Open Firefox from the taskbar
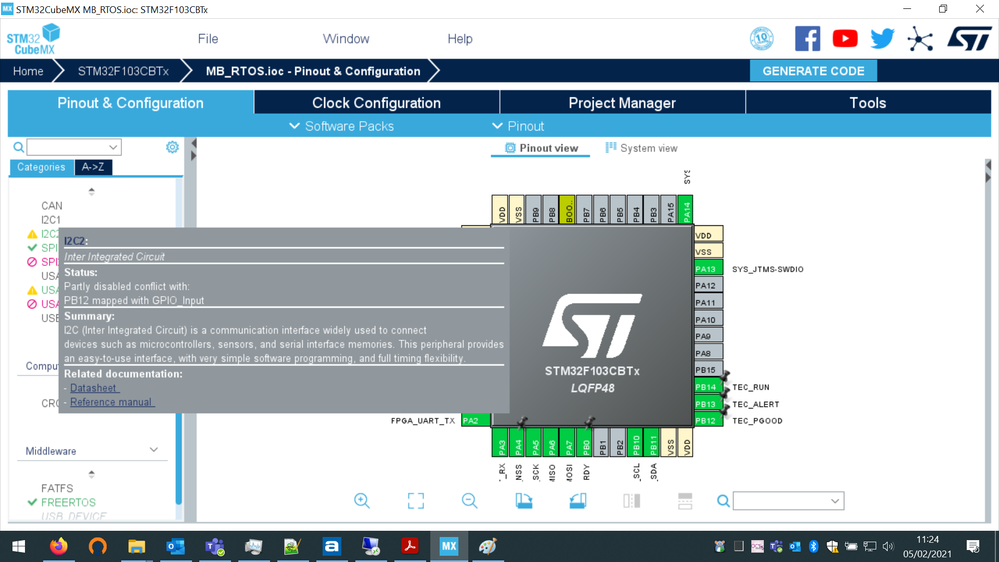 pos(59,546)
